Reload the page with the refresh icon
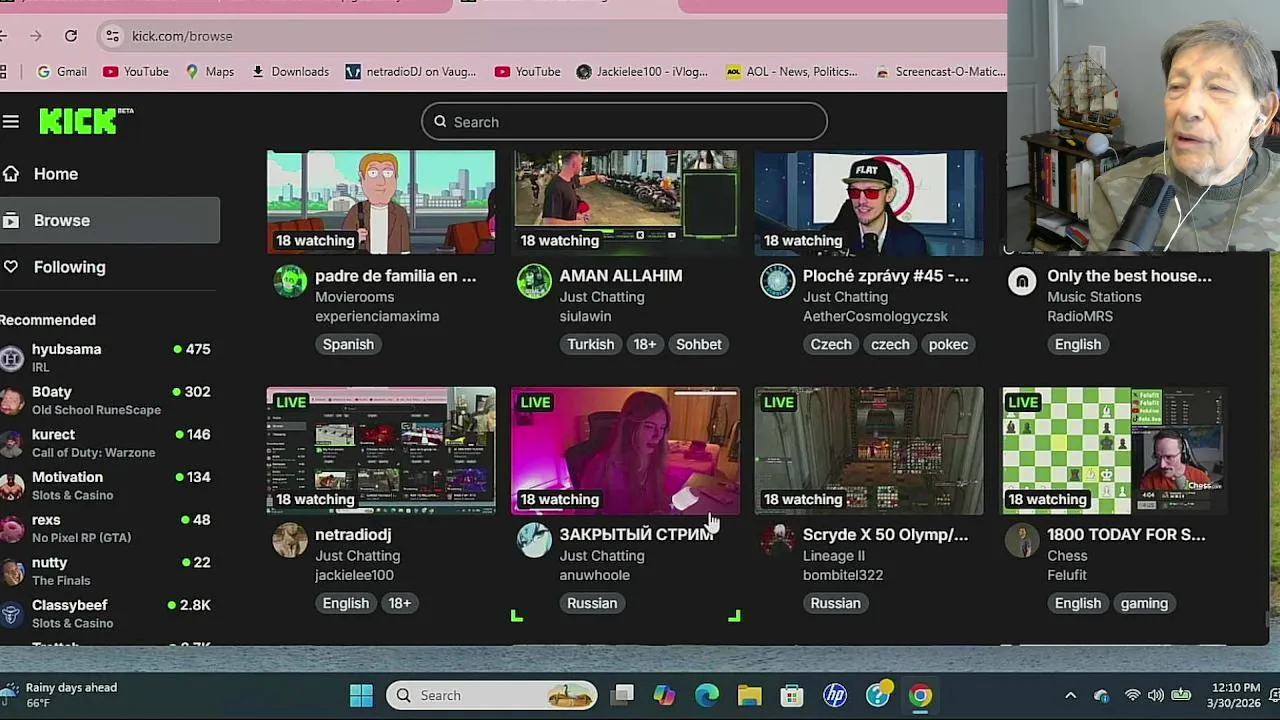1280x720 pixels. pyautogui.click(x=71, y=36)
